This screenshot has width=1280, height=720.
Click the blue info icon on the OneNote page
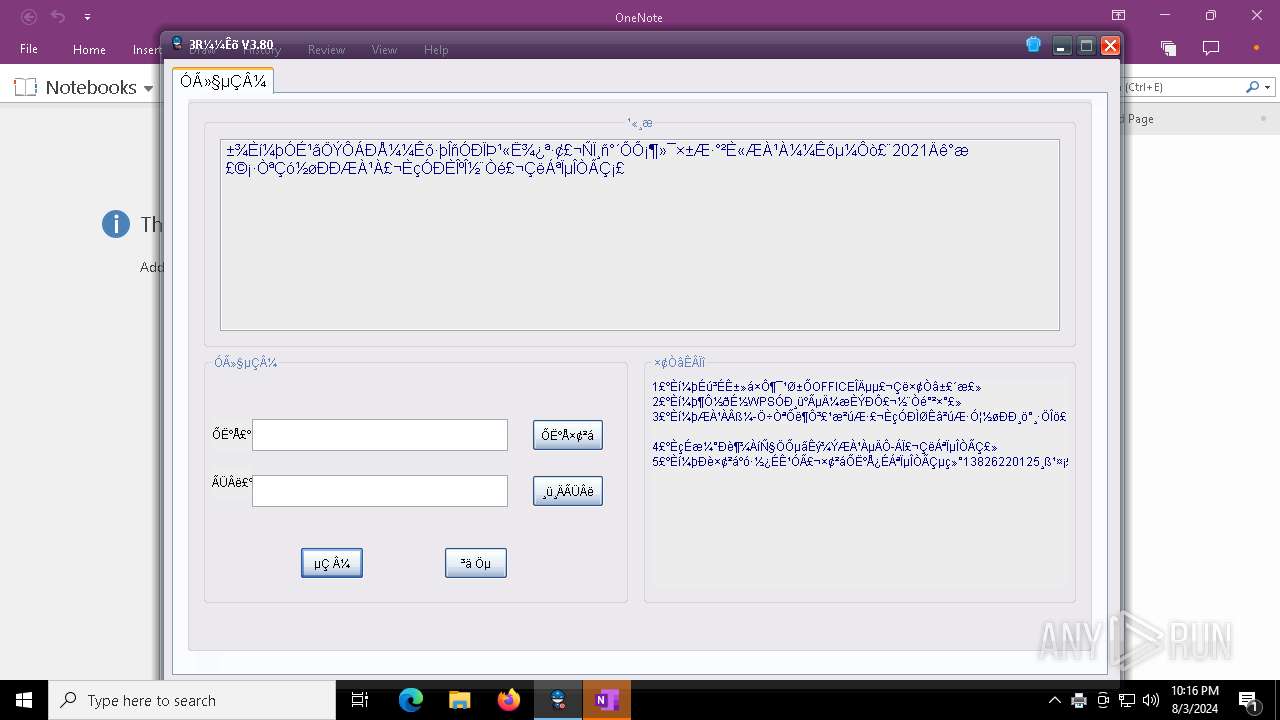[116, 224]
